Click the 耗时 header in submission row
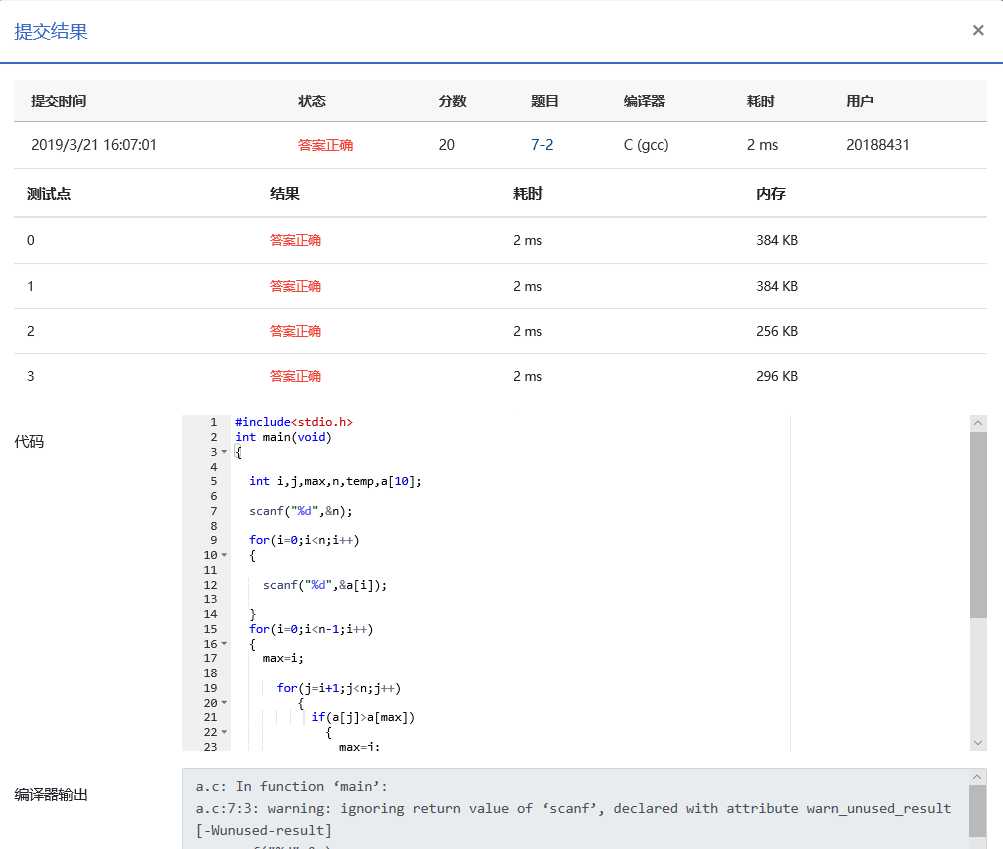The height and width of the screenshot is (849, 1003). click(761, 101)
